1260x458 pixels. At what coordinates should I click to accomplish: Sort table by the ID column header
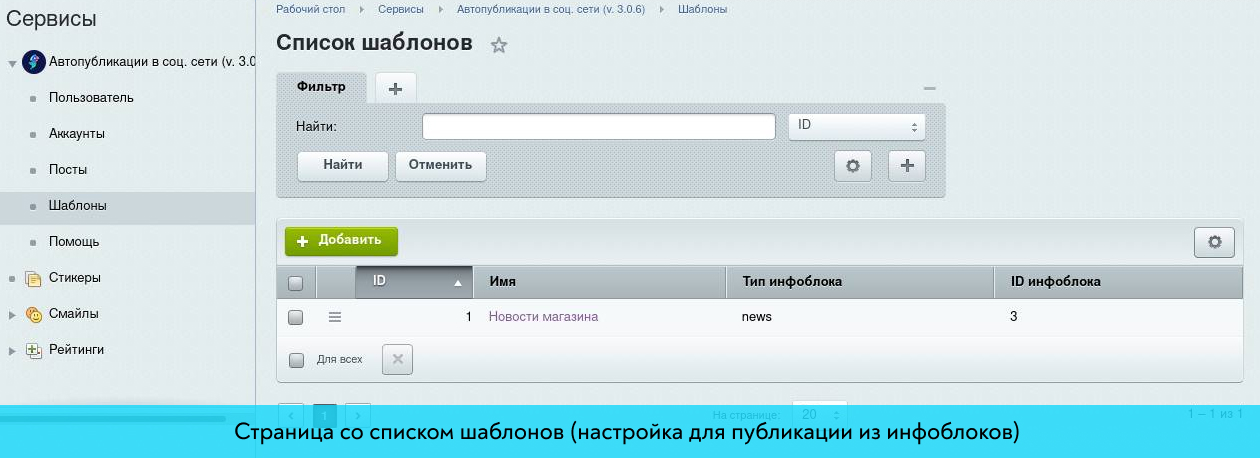coord(414,282)
